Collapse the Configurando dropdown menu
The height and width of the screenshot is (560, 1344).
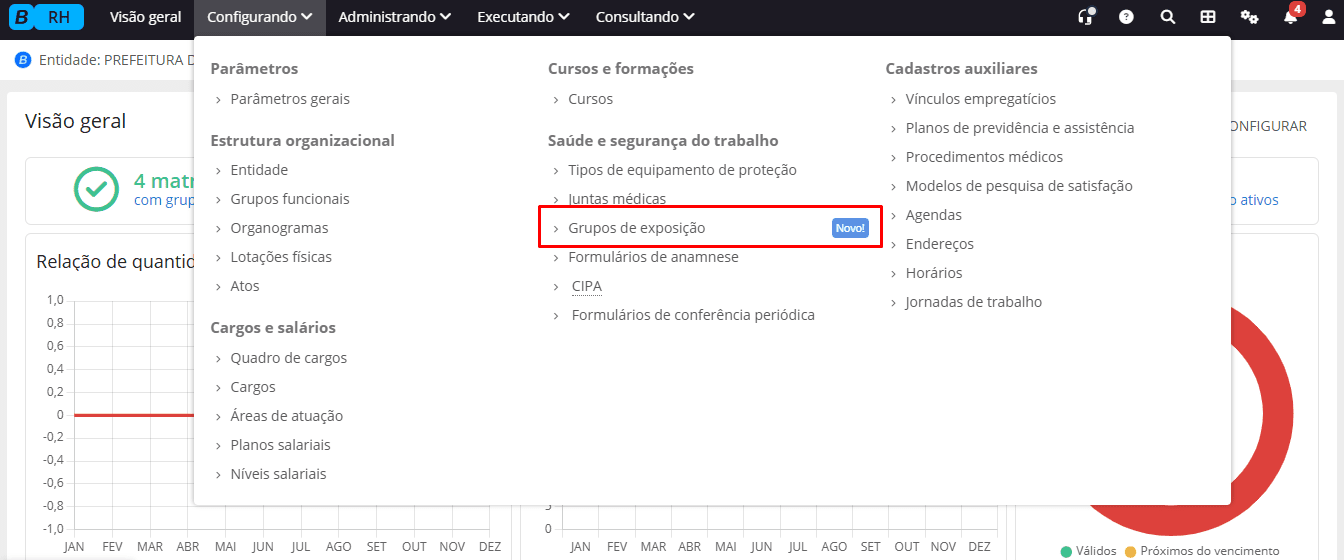click(x=260, y=17)
